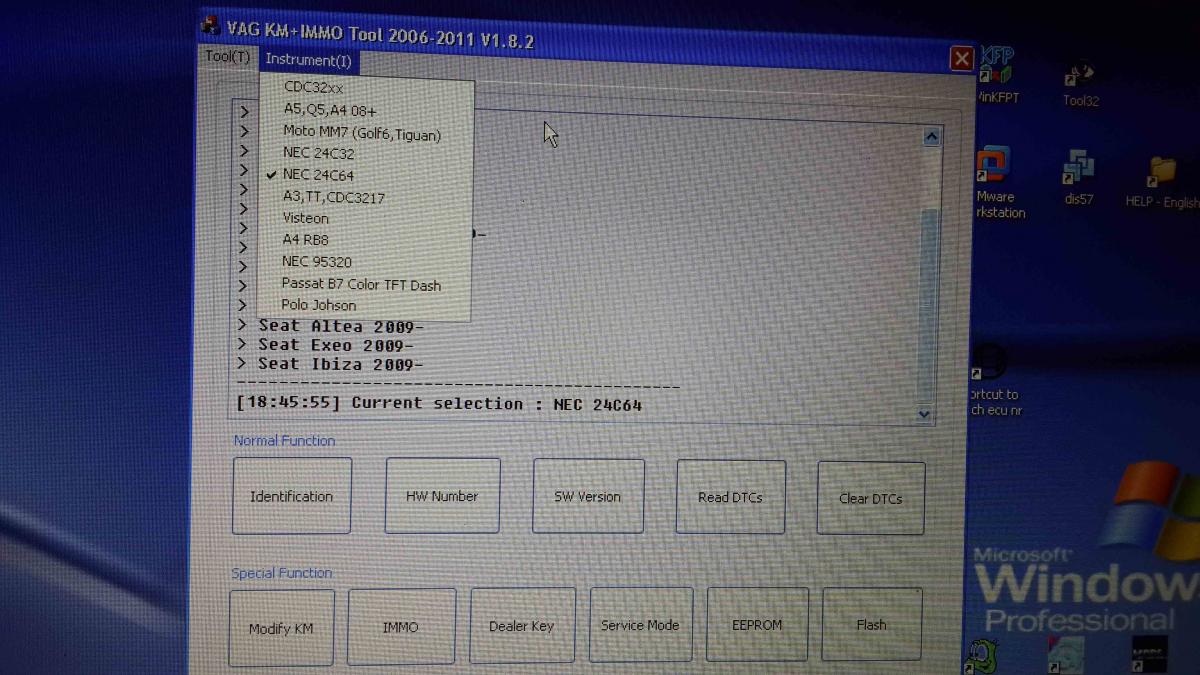This screenshot has height=675, width=1200.
Task: Clear DTCs with the button
Action: click(x=871, y=498)
